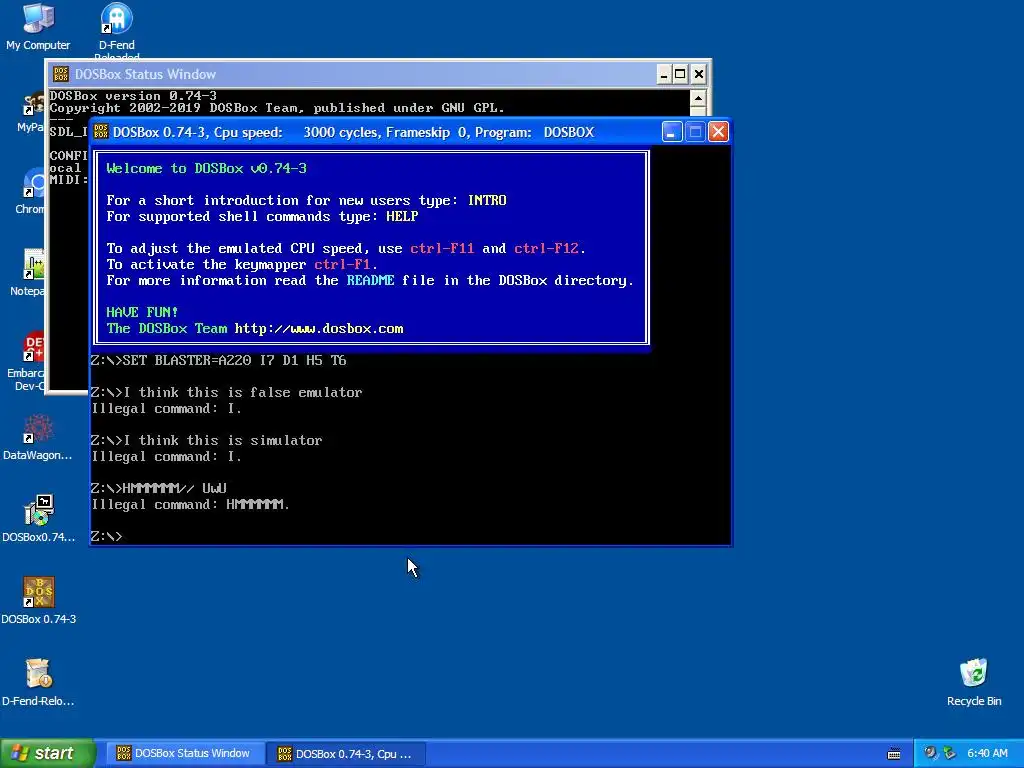Open the My Computer desktop icon
1024x768 pixels.
click(38, 27)
